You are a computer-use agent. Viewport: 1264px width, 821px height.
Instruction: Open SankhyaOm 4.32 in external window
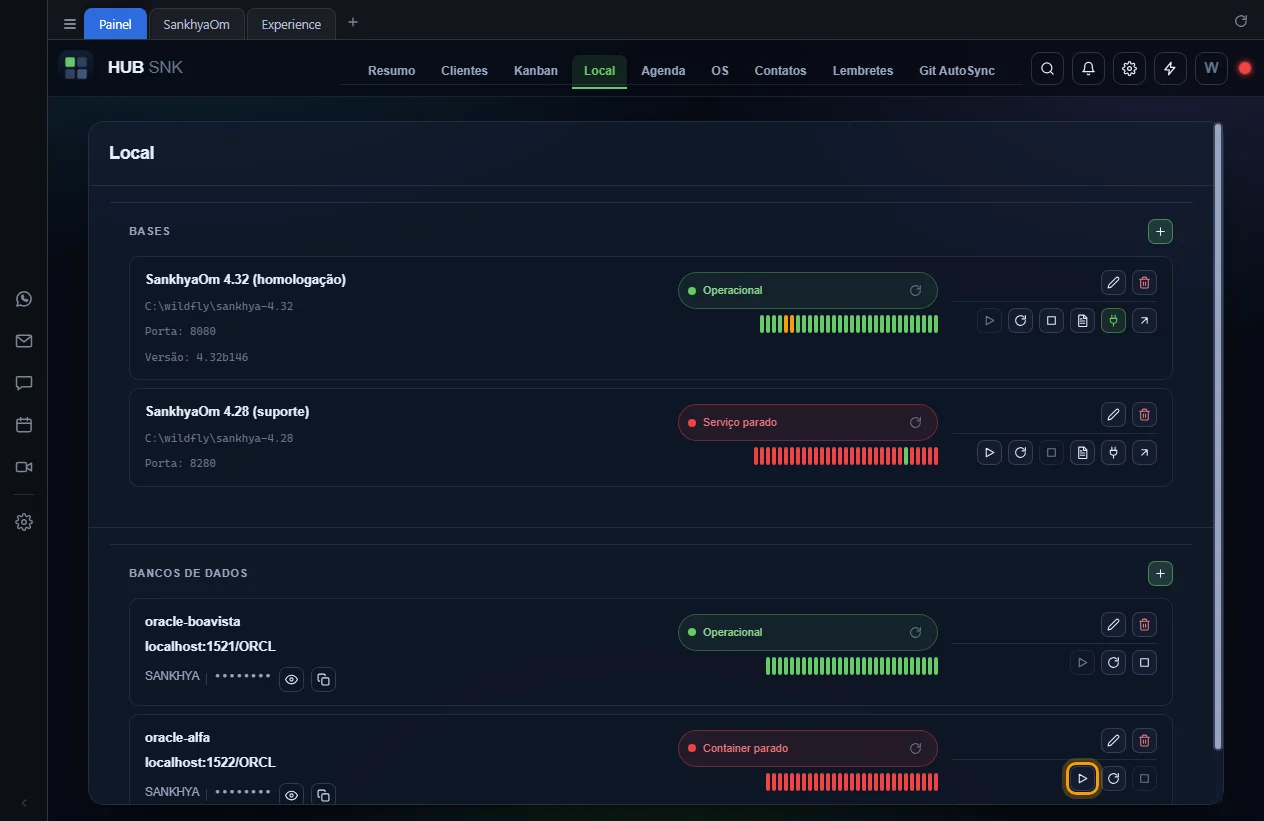1145,321
